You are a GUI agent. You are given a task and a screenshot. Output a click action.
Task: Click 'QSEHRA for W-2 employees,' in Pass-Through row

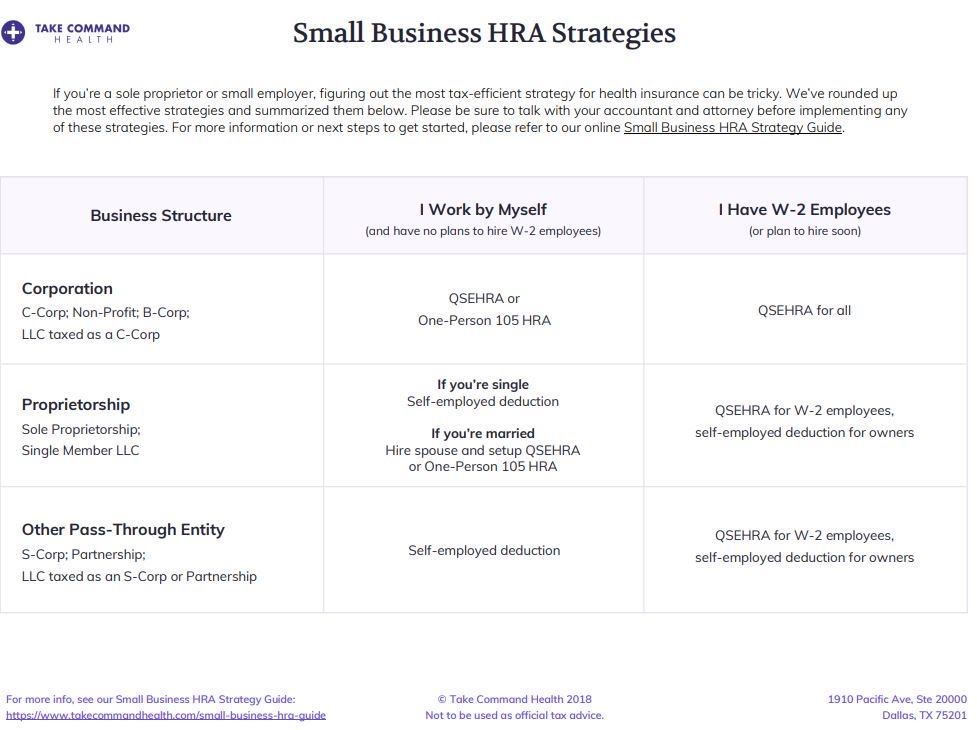pyautogui.click(x=804, y=536)
